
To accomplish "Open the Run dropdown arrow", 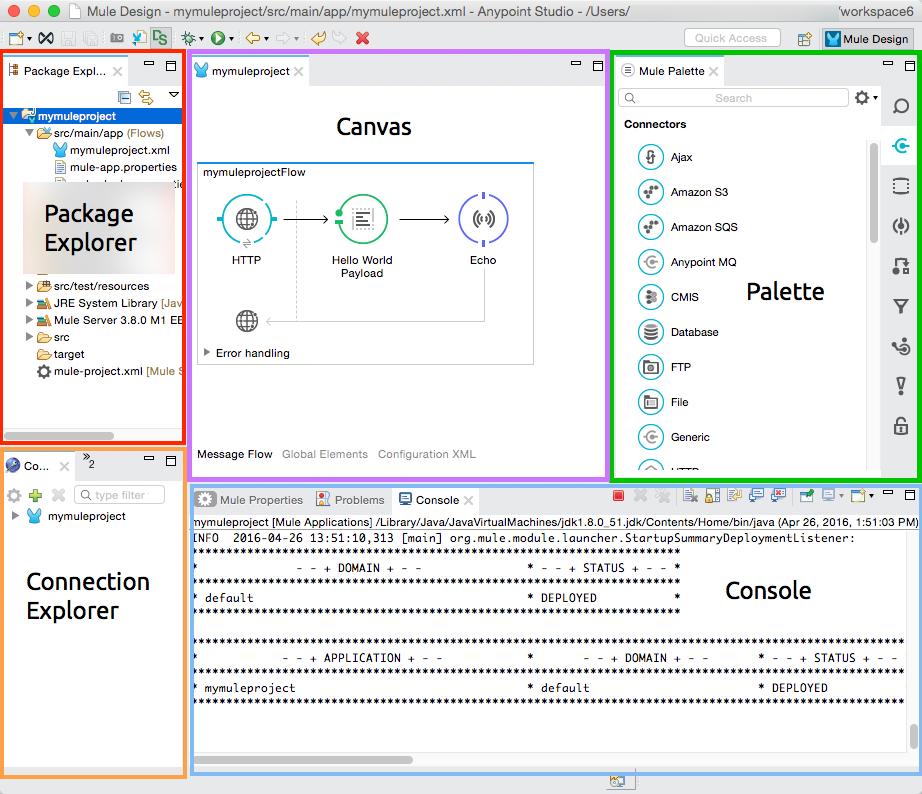I will 232,39.
